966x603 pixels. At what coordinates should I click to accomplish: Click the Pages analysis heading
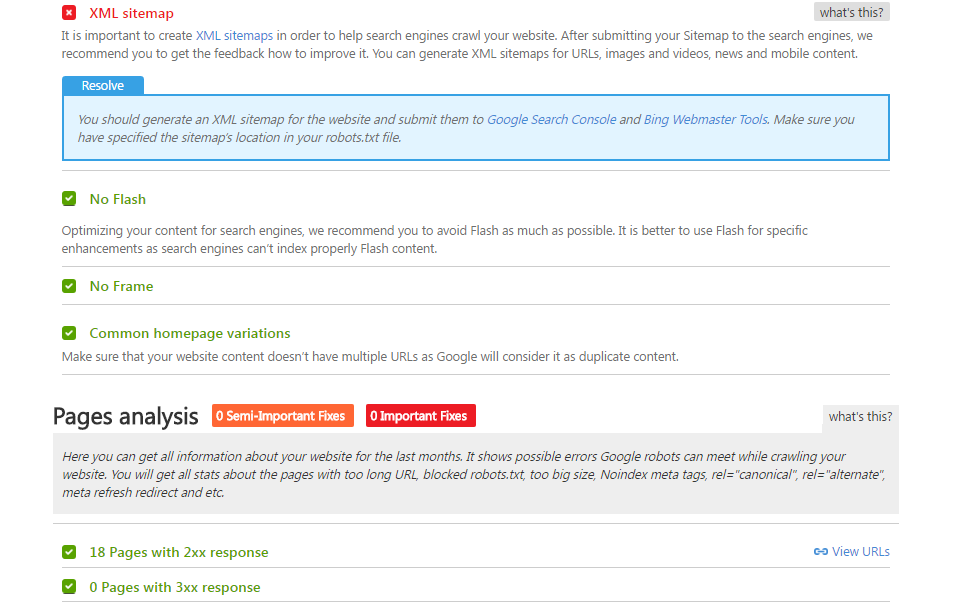point(126,417)
